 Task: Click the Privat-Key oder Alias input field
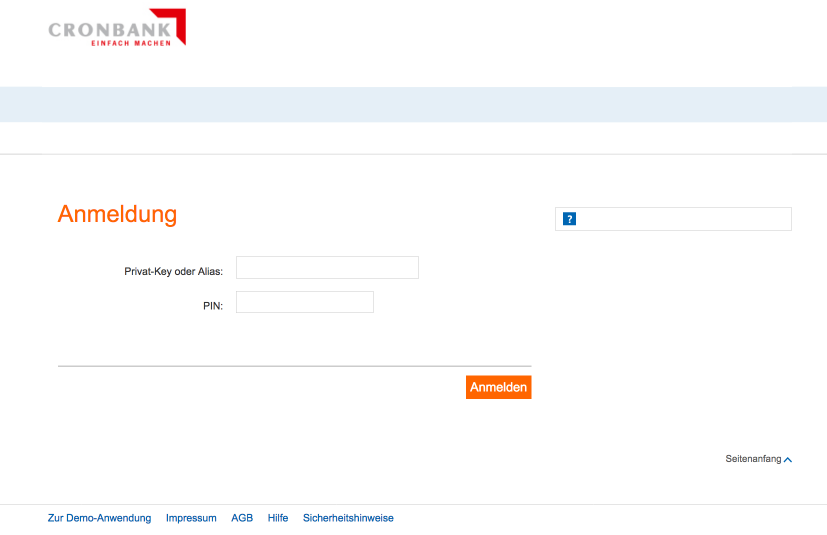(327, 268)
